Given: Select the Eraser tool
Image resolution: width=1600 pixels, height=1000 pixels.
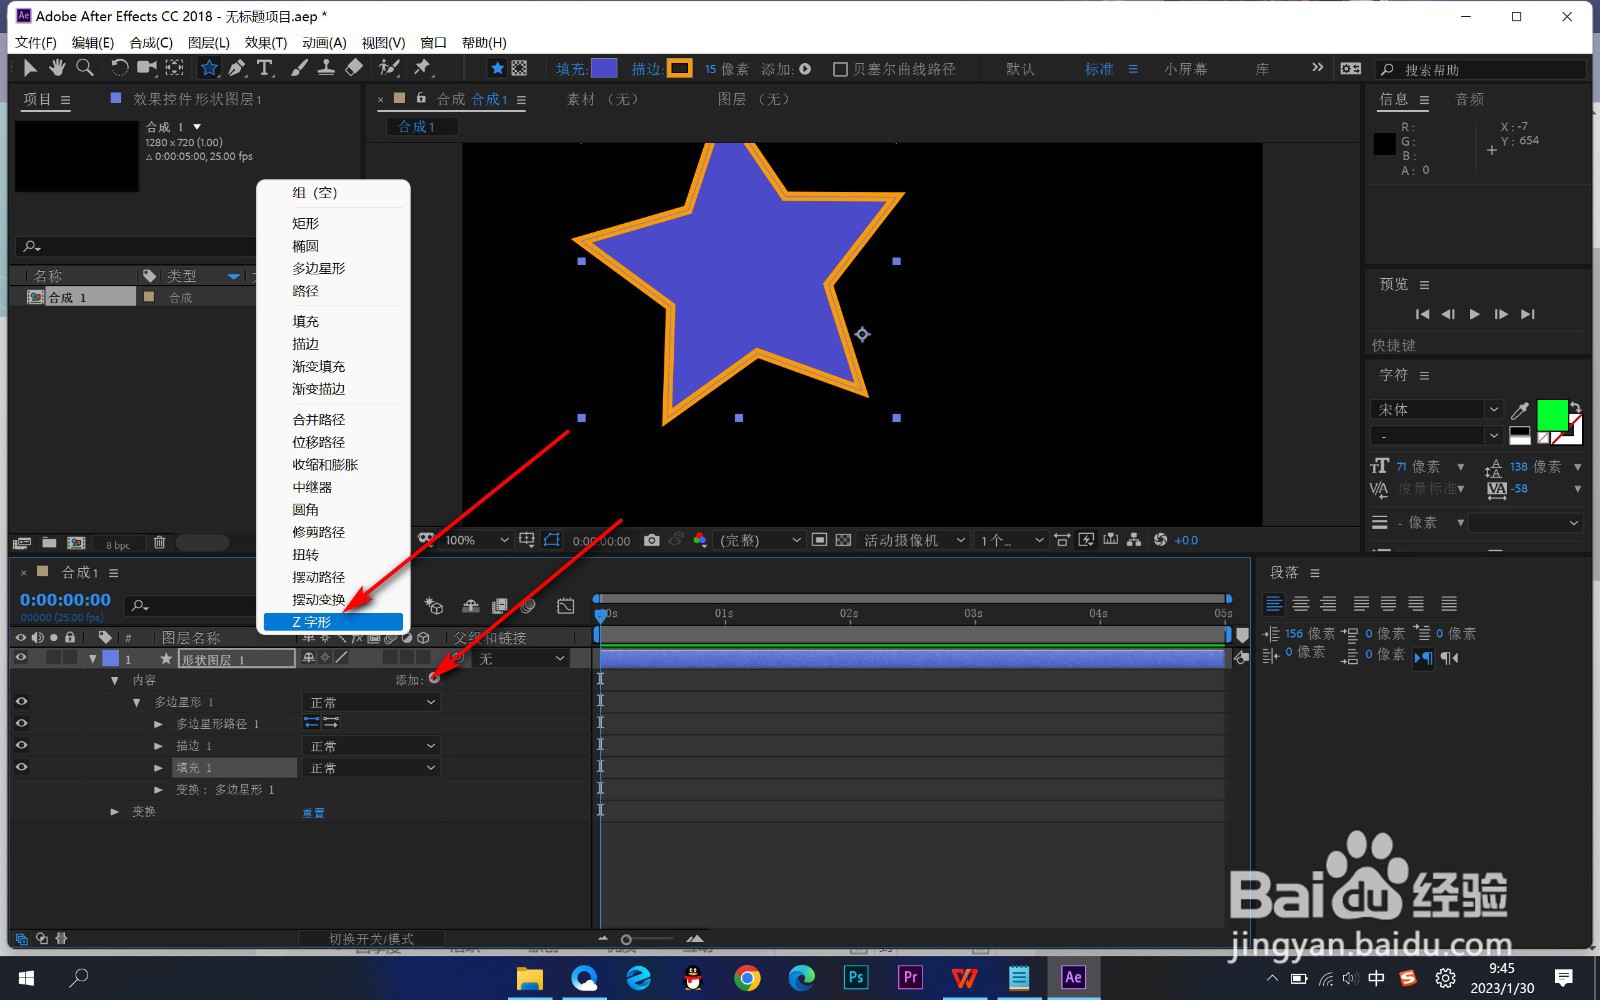Looking at the screenshot, I should (354, 68).
